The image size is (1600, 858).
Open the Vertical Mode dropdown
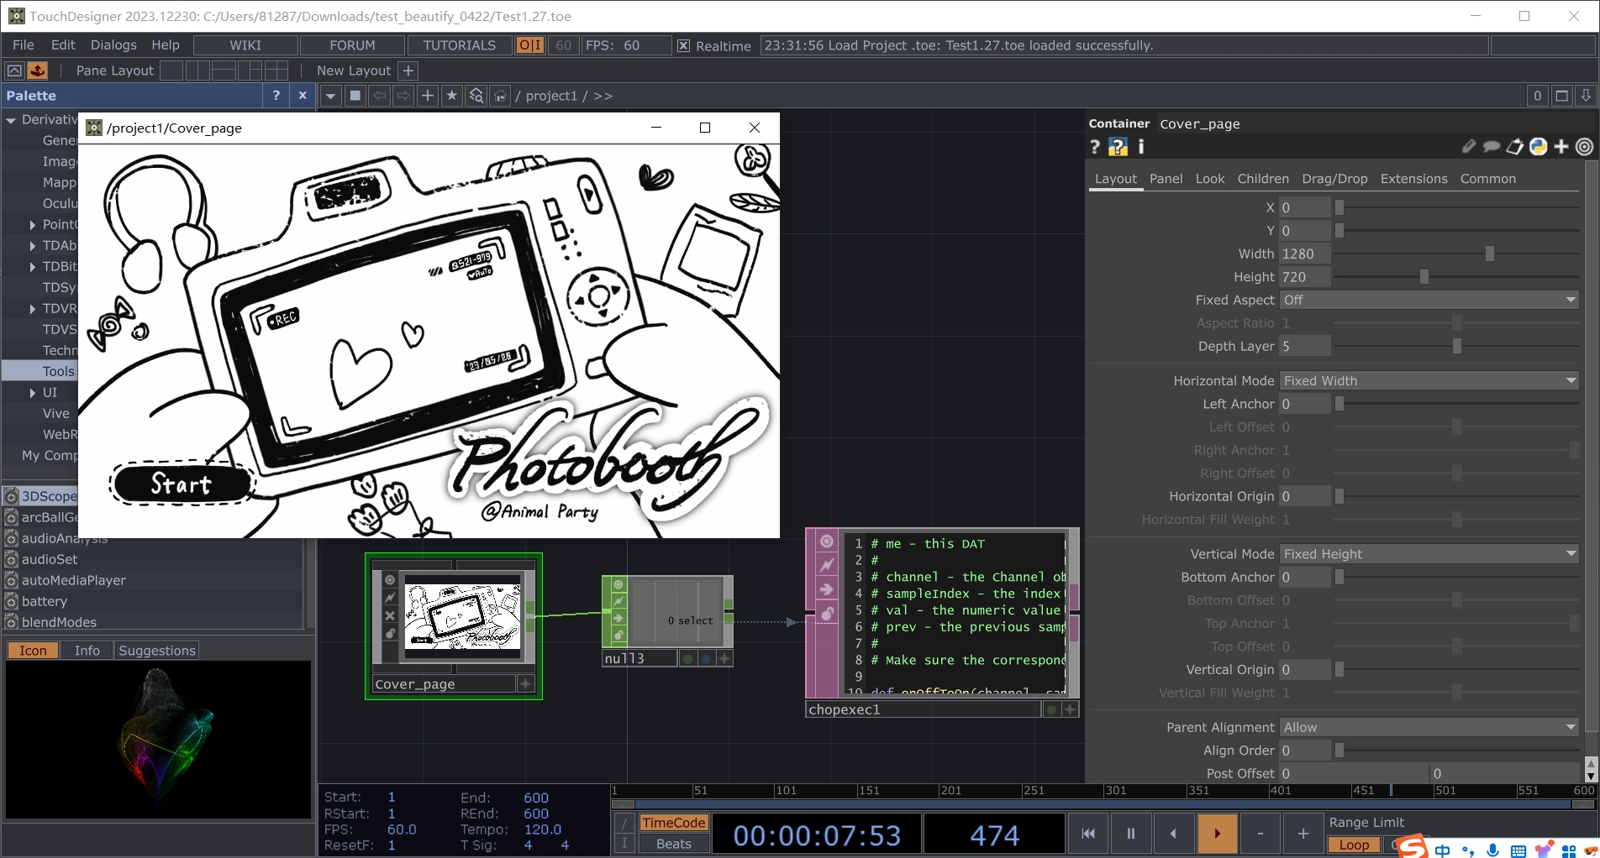(x=1429, y=554)
